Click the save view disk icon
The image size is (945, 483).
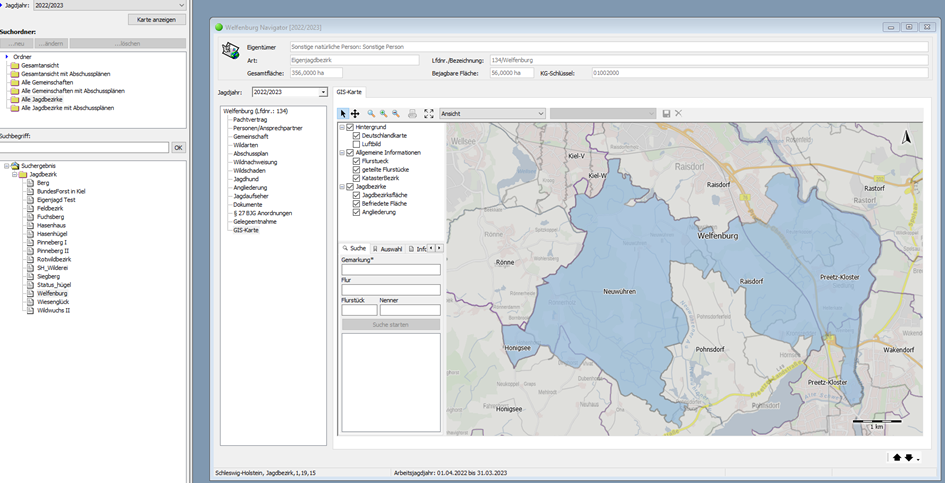click(666, 114)
